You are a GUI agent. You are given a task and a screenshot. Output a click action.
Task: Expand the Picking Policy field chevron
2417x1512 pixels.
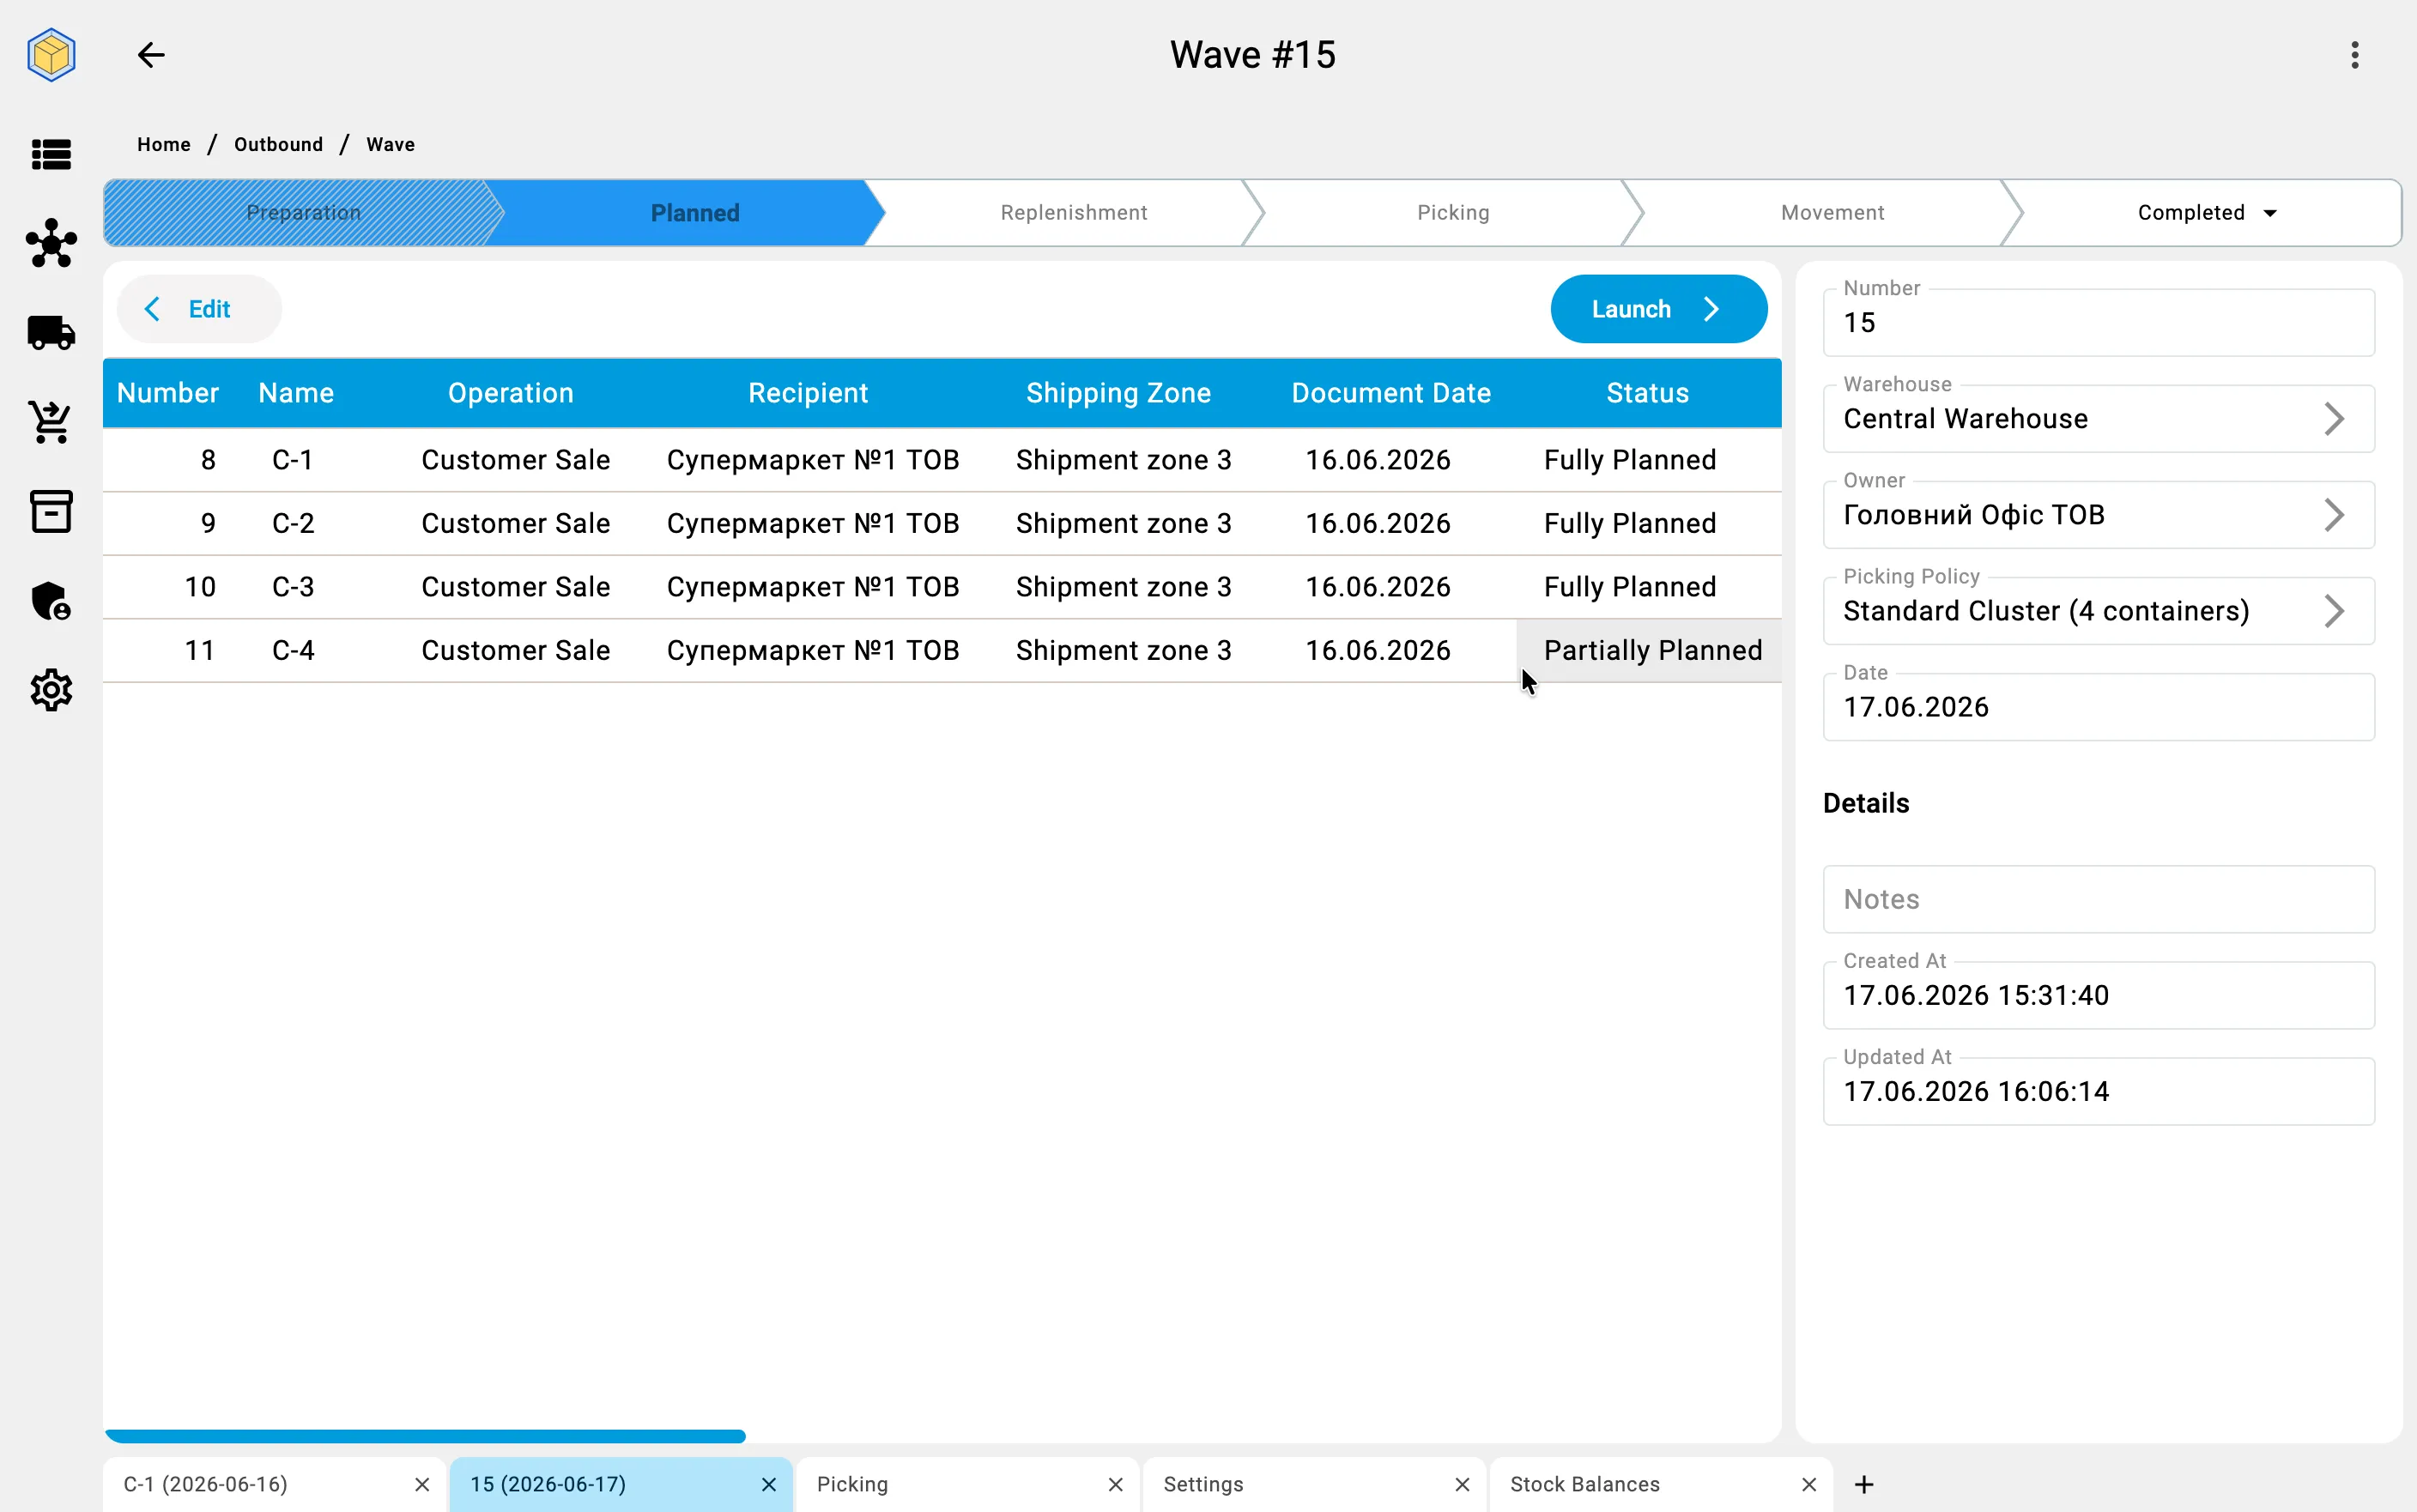click(x=2333, y=611)
